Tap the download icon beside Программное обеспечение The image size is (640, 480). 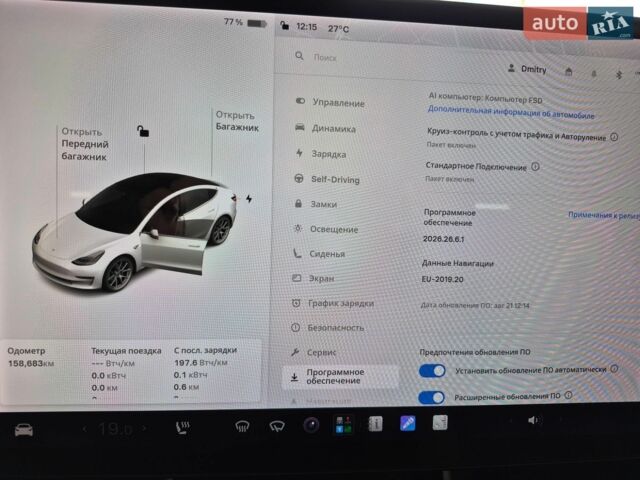coord(294,378)
